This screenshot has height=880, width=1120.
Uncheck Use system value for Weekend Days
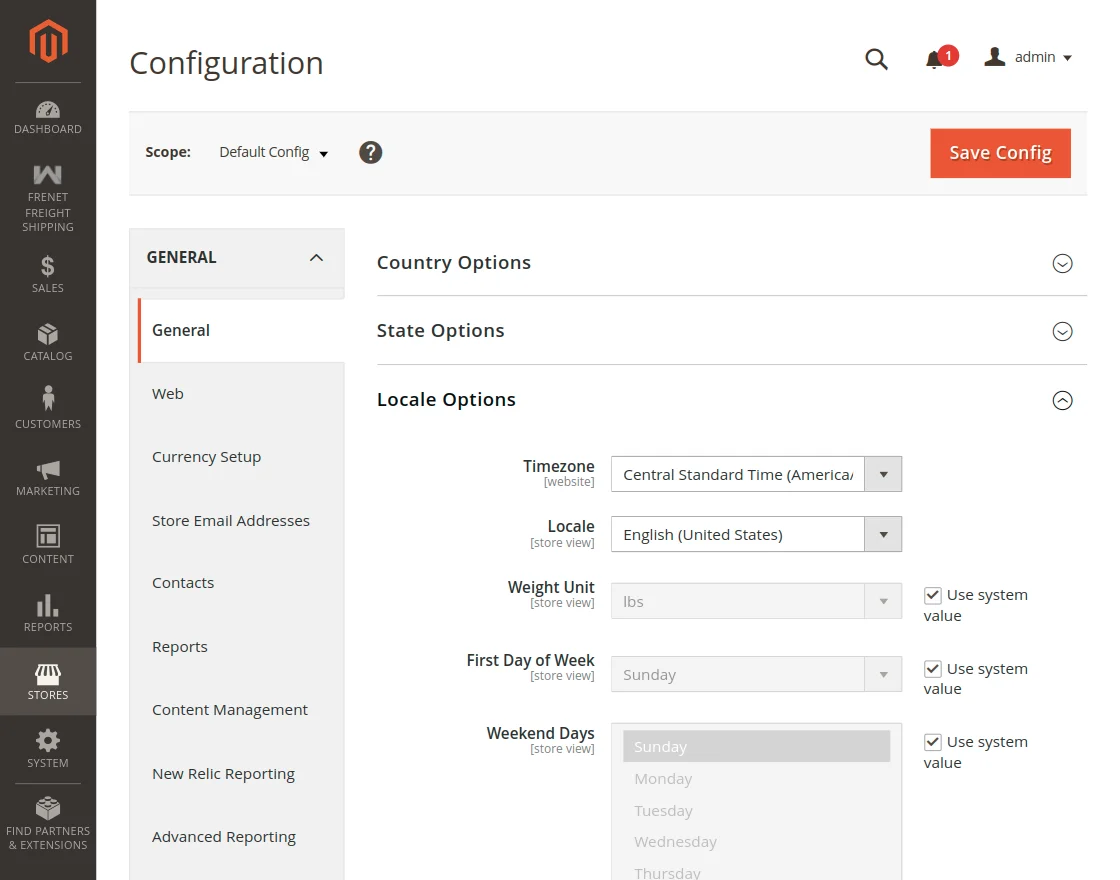(x=932, y=741)
